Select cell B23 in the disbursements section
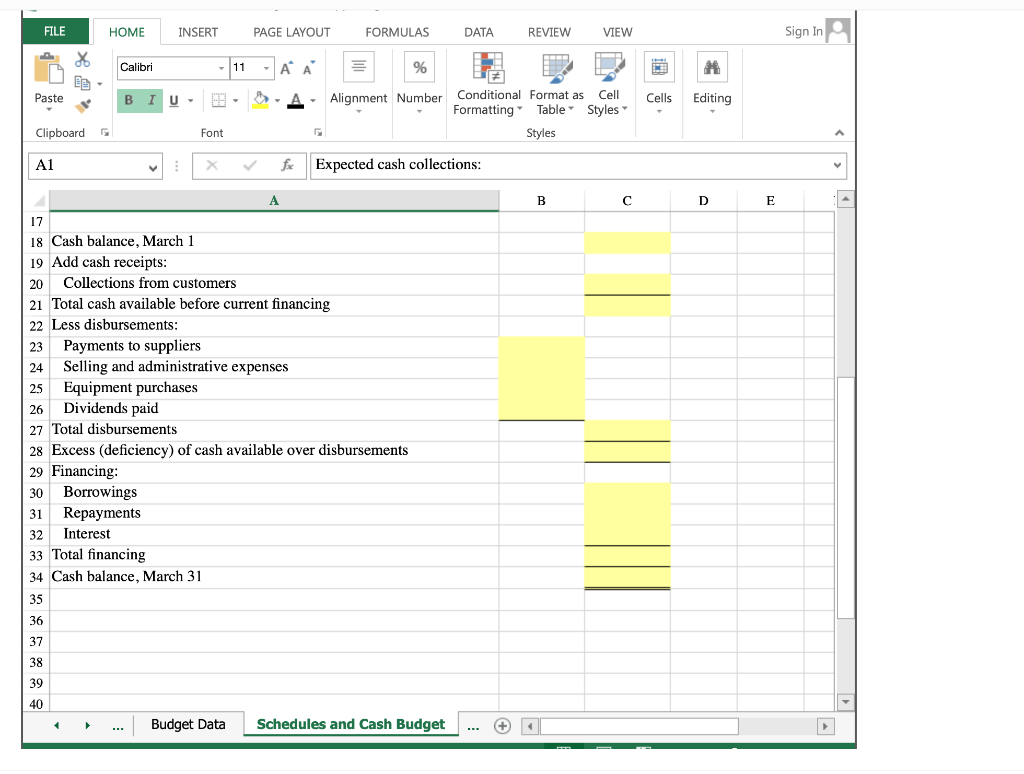The image size is (1024, 774). (x=541, y=345)
